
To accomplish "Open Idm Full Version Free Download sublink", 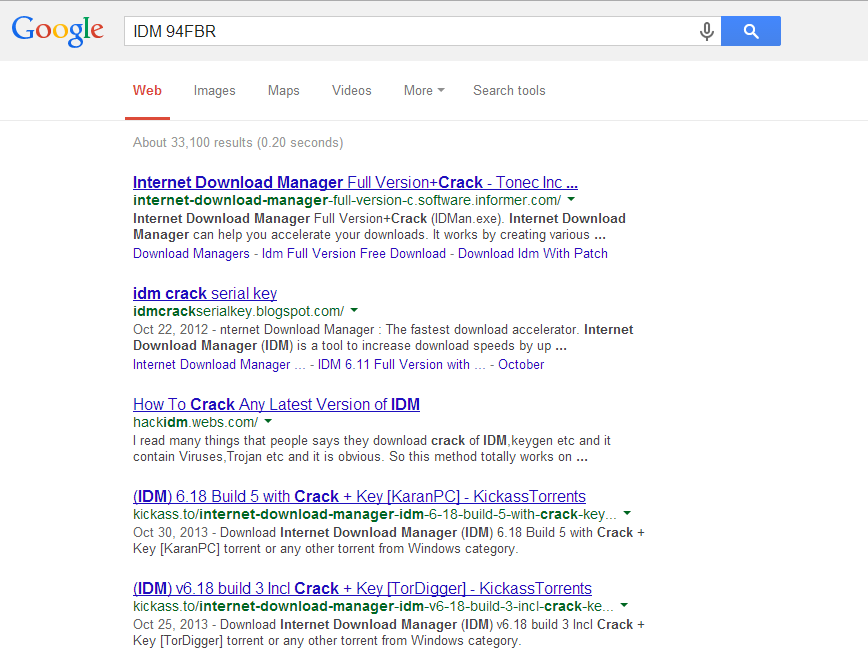I will [354, 254].
